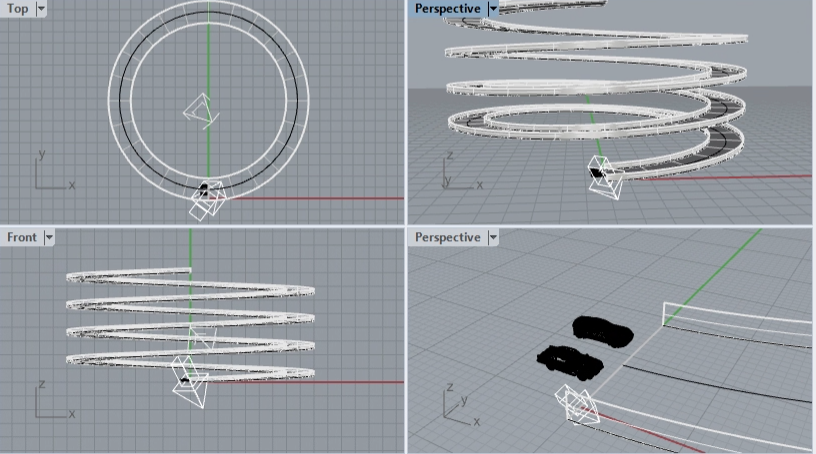Click the Front viewport title label
The height and width of the screenshot is (454, 816).
pos(21,237)
